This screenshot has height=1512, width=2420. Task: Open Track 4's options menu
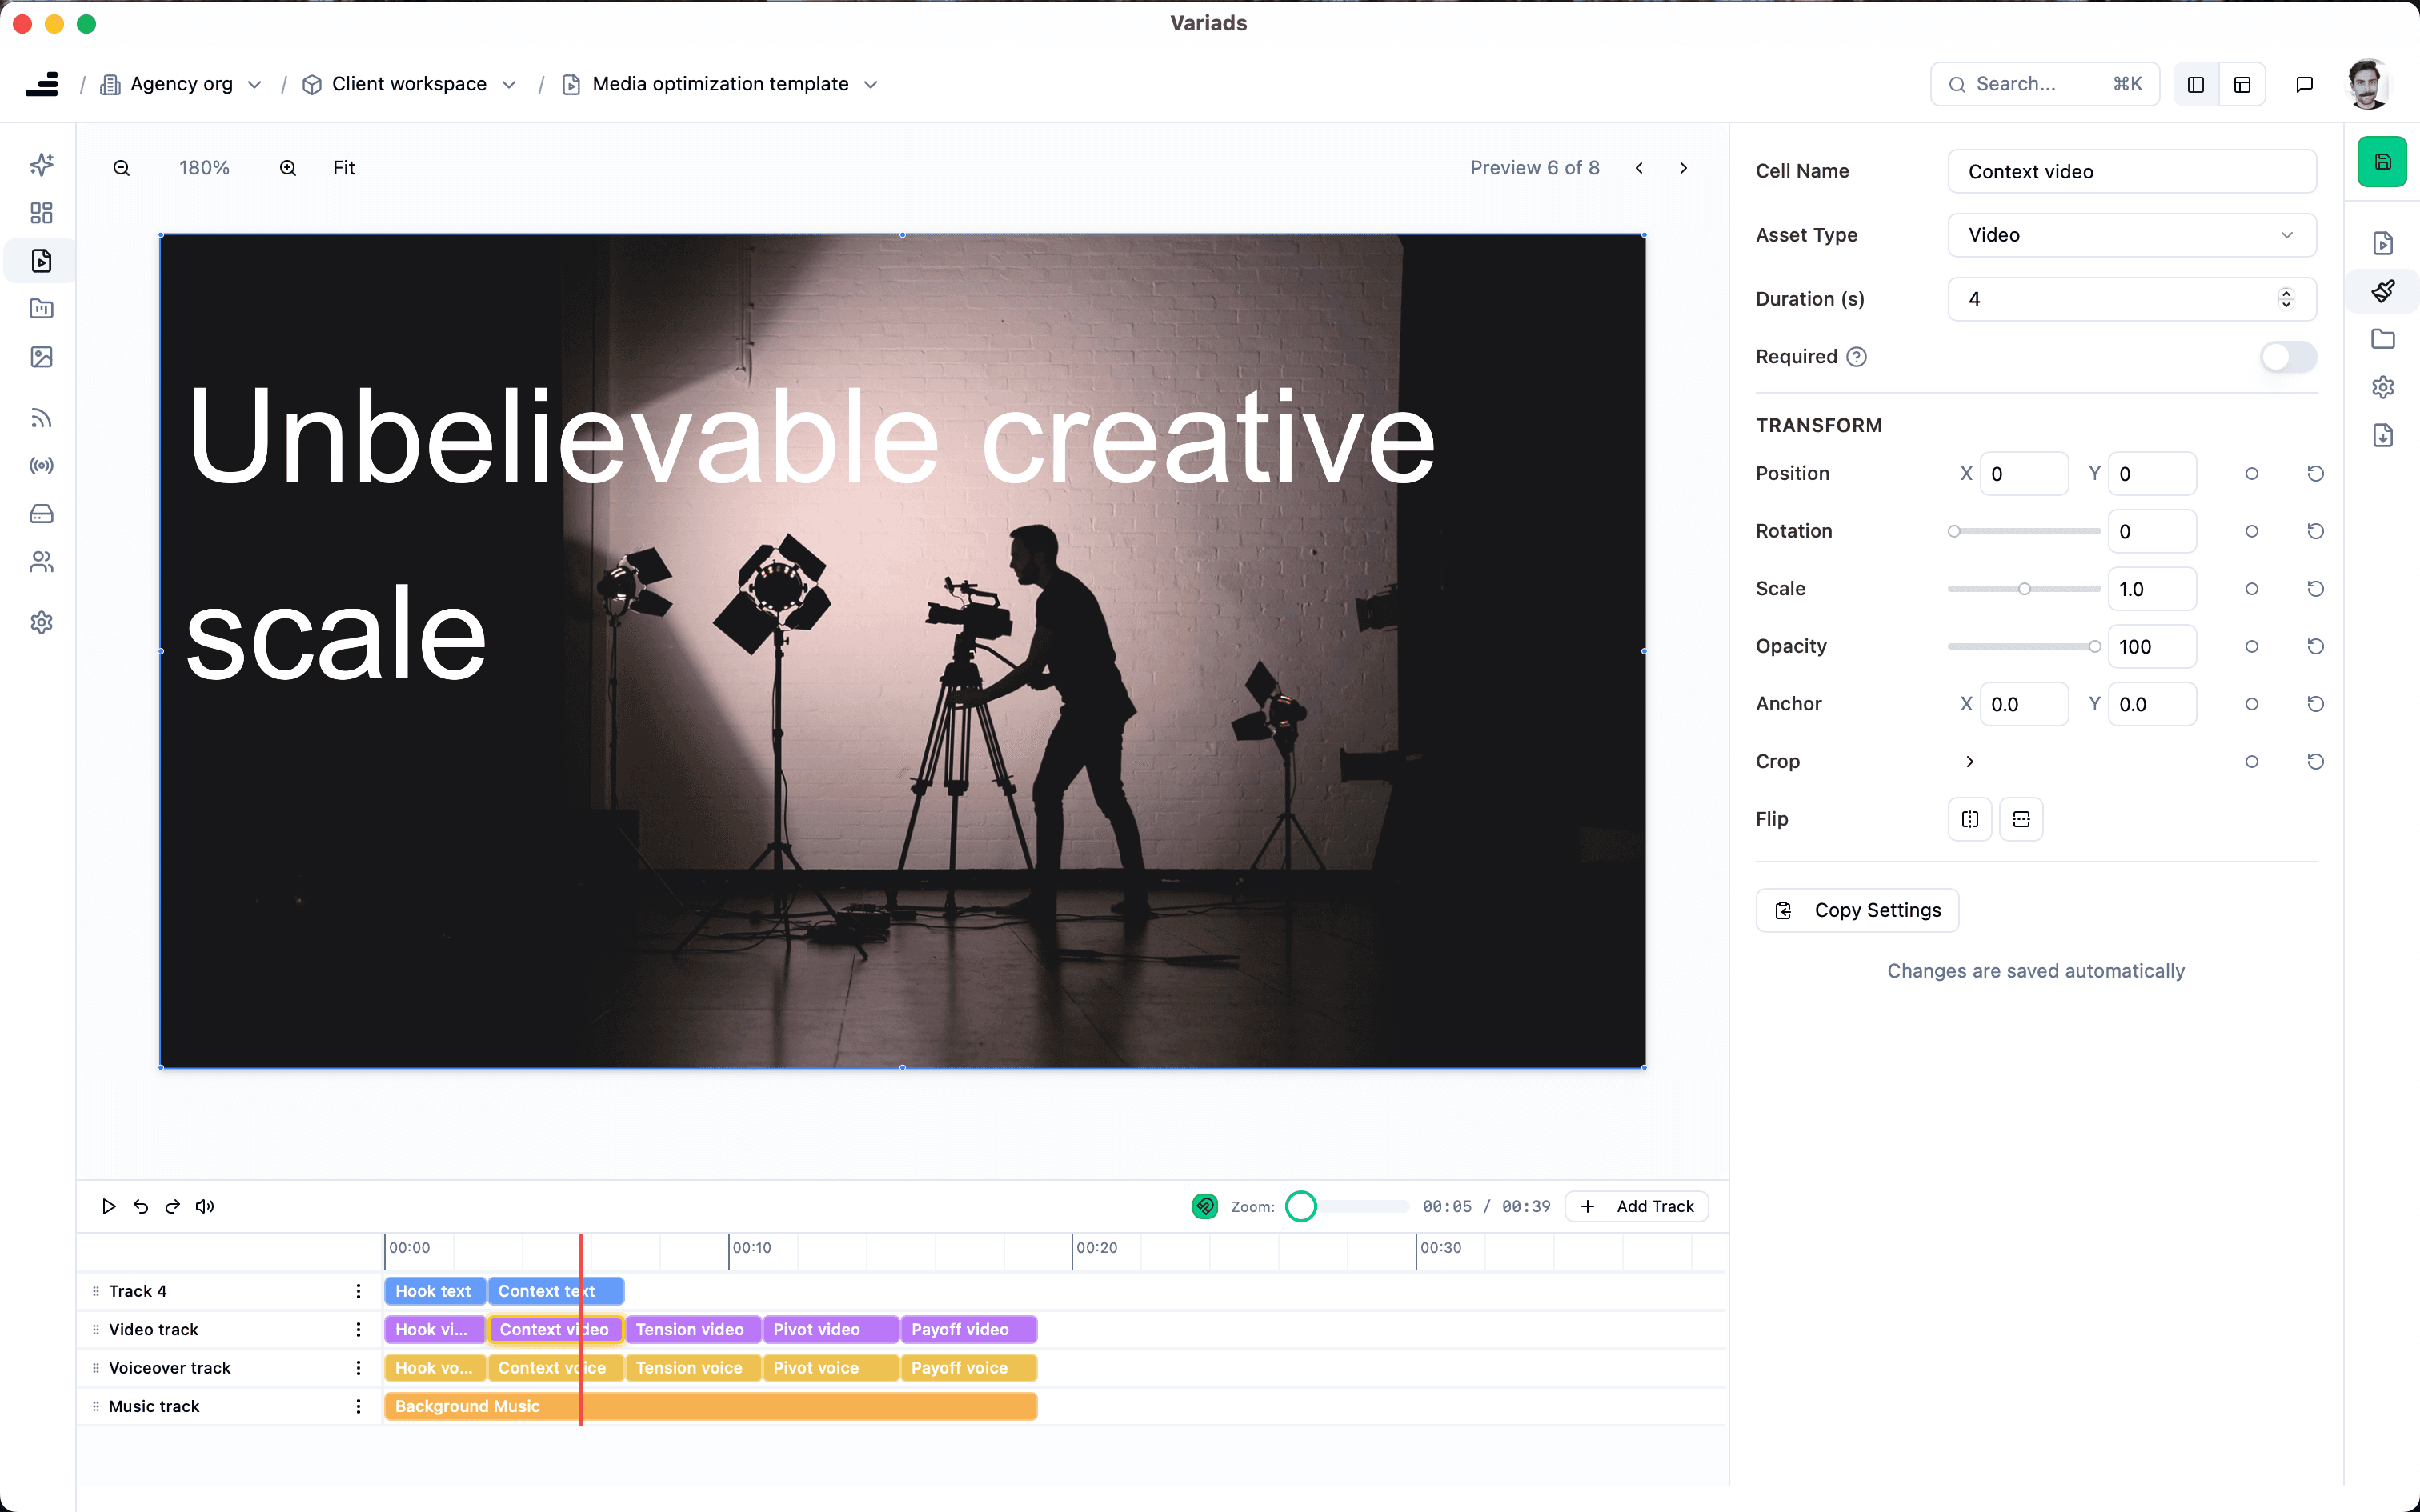click(x=357, y=1291)
